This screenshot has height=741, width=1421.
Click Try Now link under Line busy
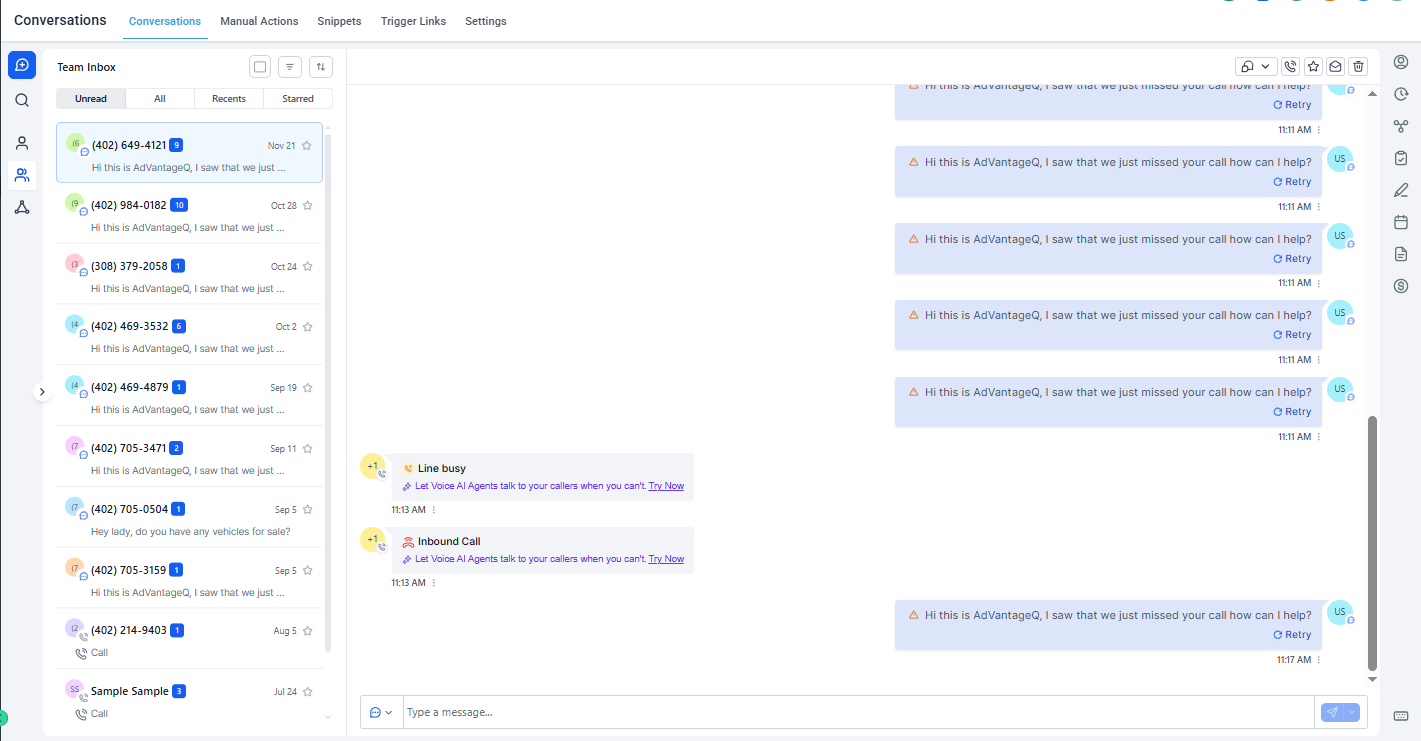pos(666,486)
